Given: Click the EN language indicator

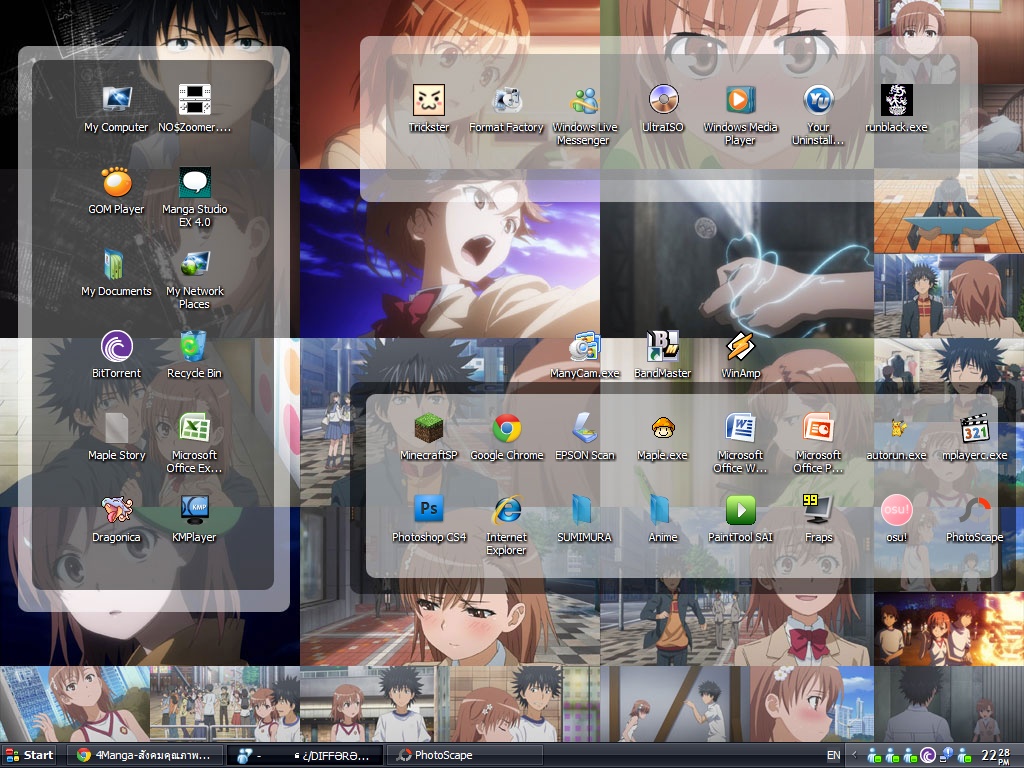Looking at the screenshot, I should [x=834, y=756].
